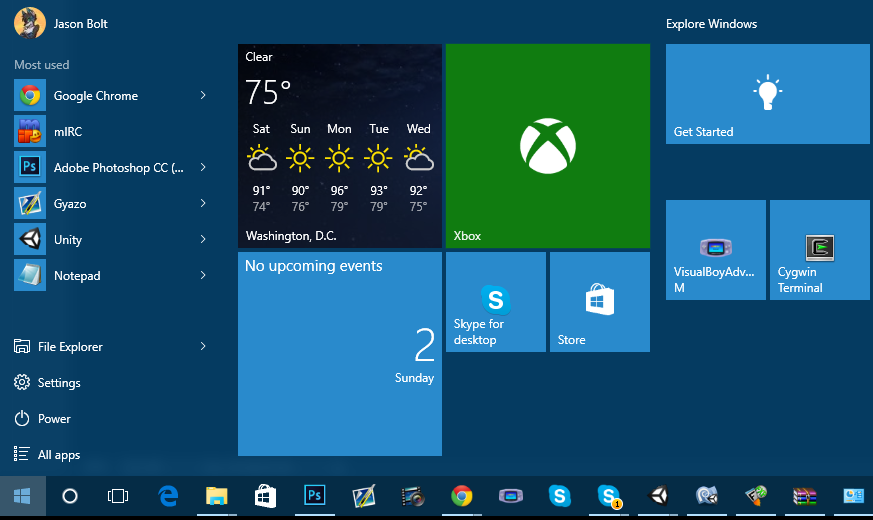Open Unity from the Most used list
This screenshot has height=520, width=873.
110,239
